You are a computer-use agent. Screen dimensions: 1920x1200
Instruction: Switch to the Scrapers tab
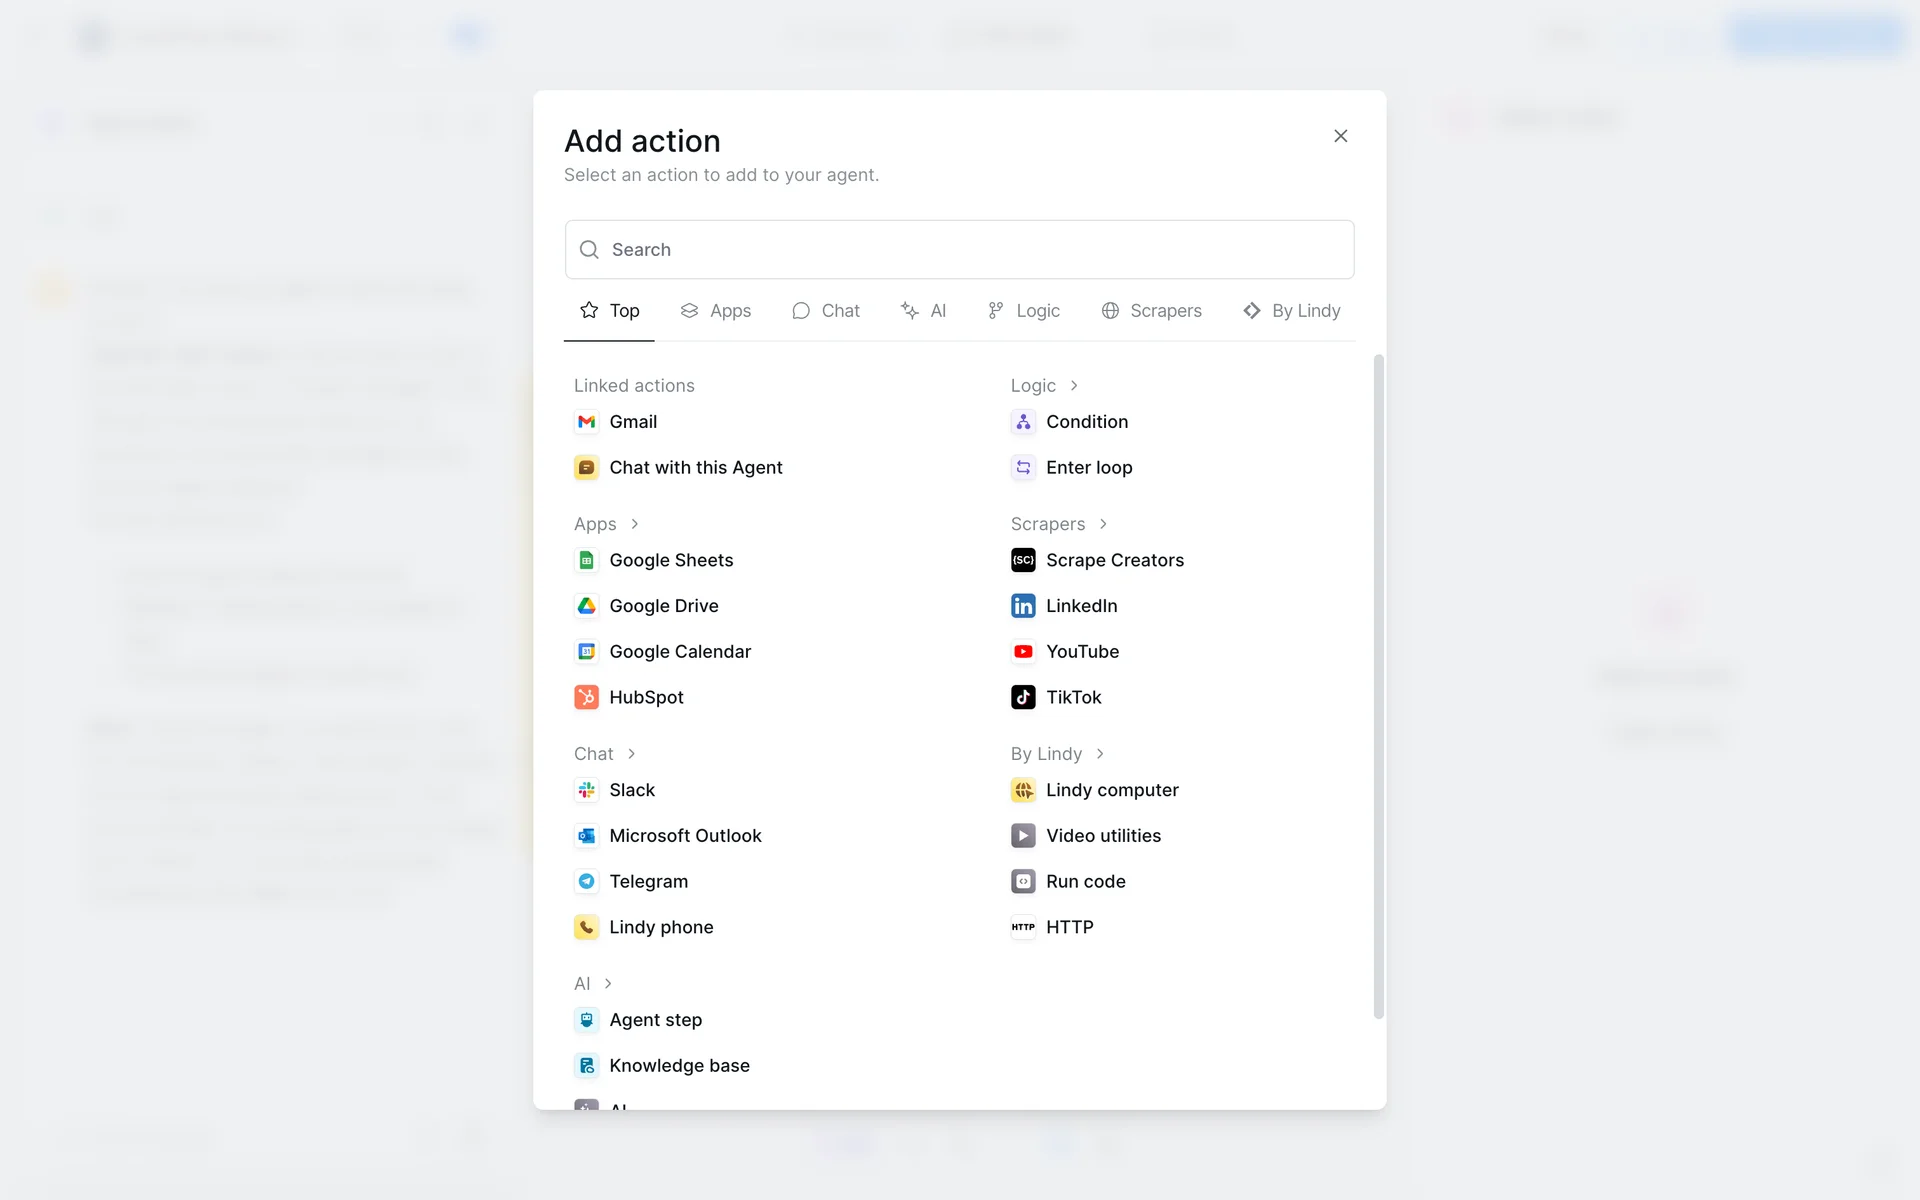[1151, 311]
